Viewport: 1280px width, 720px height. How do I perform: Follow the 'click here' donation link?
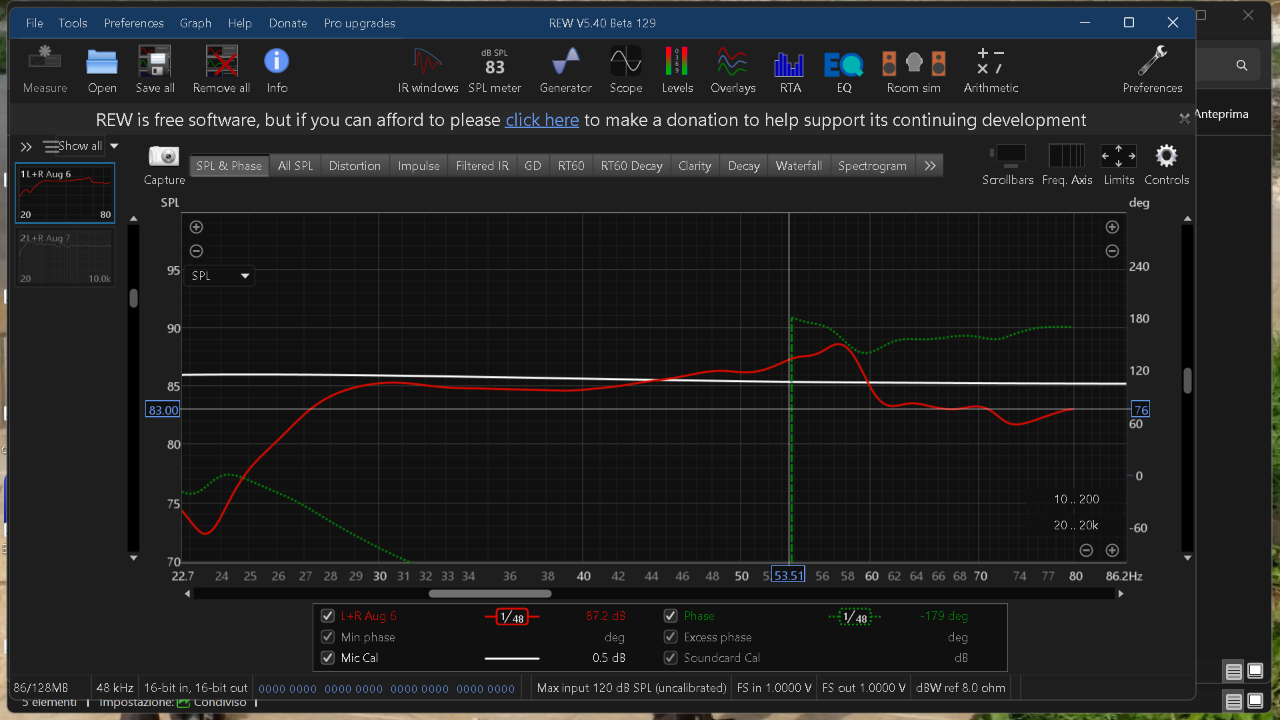[x=542, y=120]
